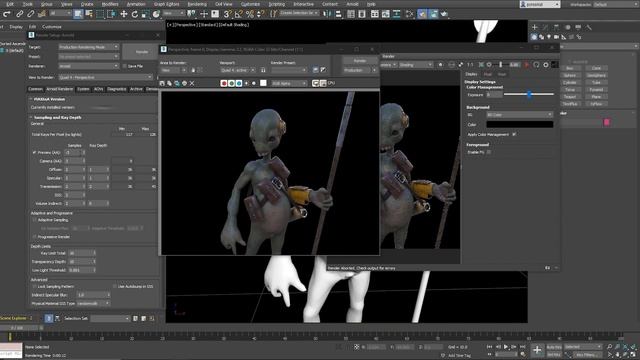This screenshot has width=640, height=360.
Task: Switch to the Diagnostics tab
Action: tap(117, 89)
